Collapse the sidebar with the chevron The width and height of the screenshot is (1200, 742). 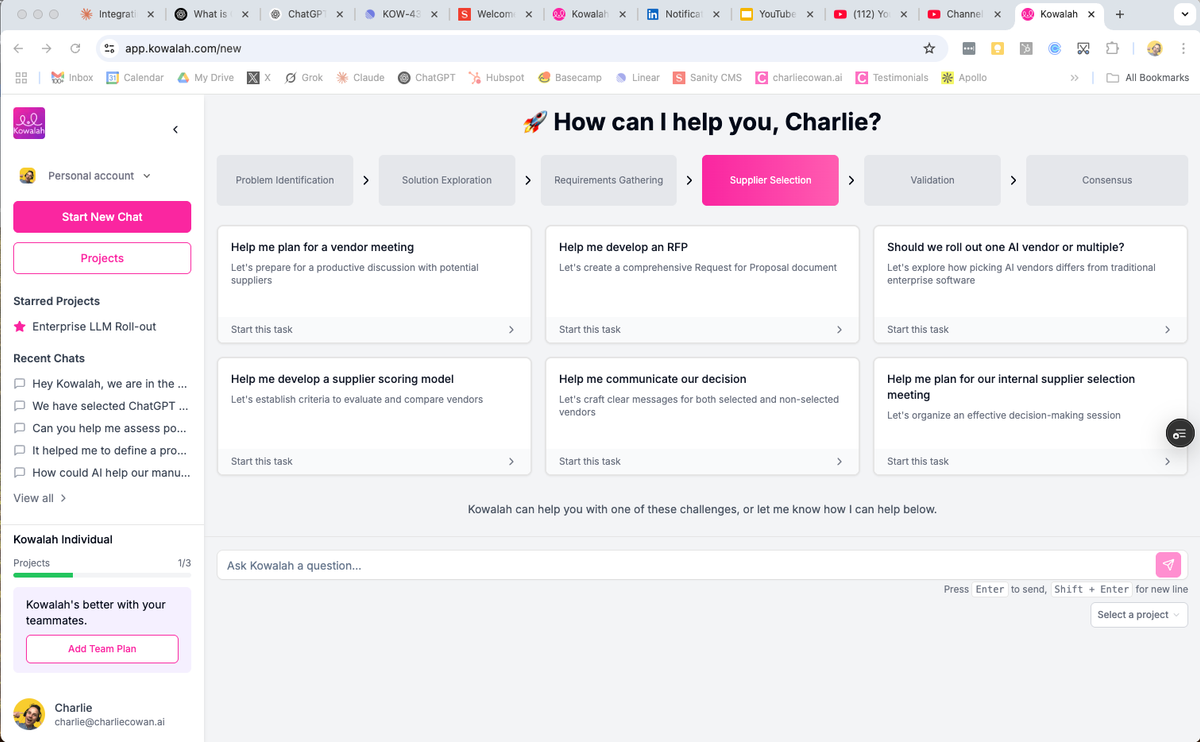click(176, 129)
